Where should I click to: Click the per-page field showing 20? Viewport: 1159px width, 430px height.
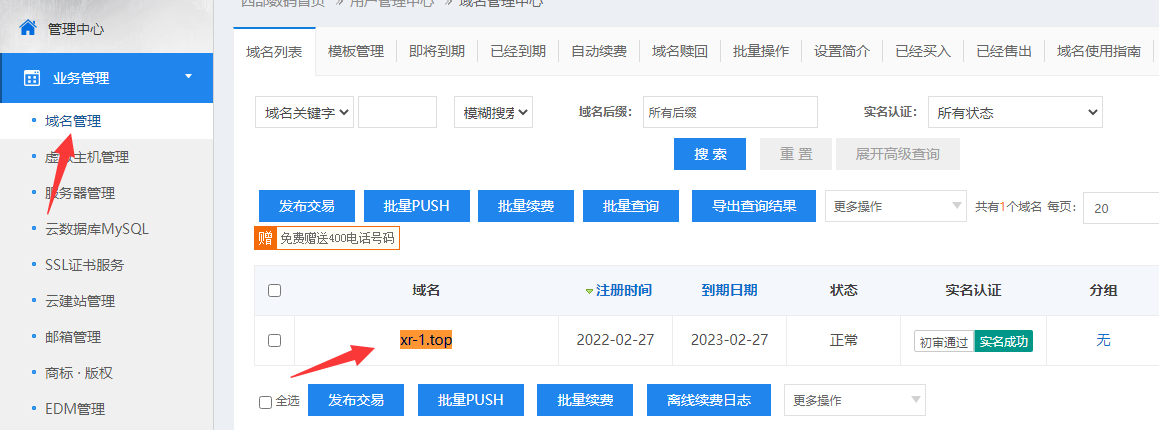(1121, 208)
